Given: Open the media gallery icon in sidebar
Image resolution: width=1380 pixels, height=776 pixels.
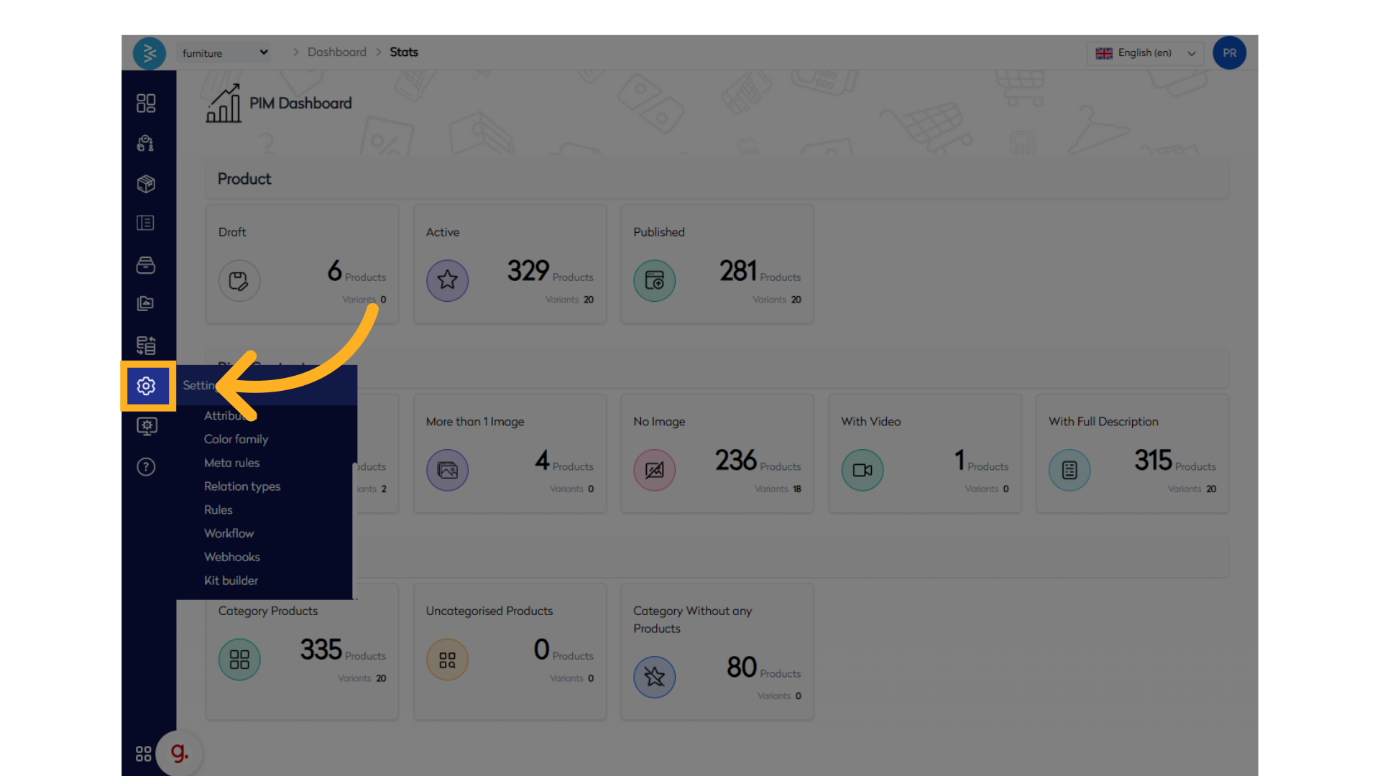Looking at the screenshot, I should (146, 304).
